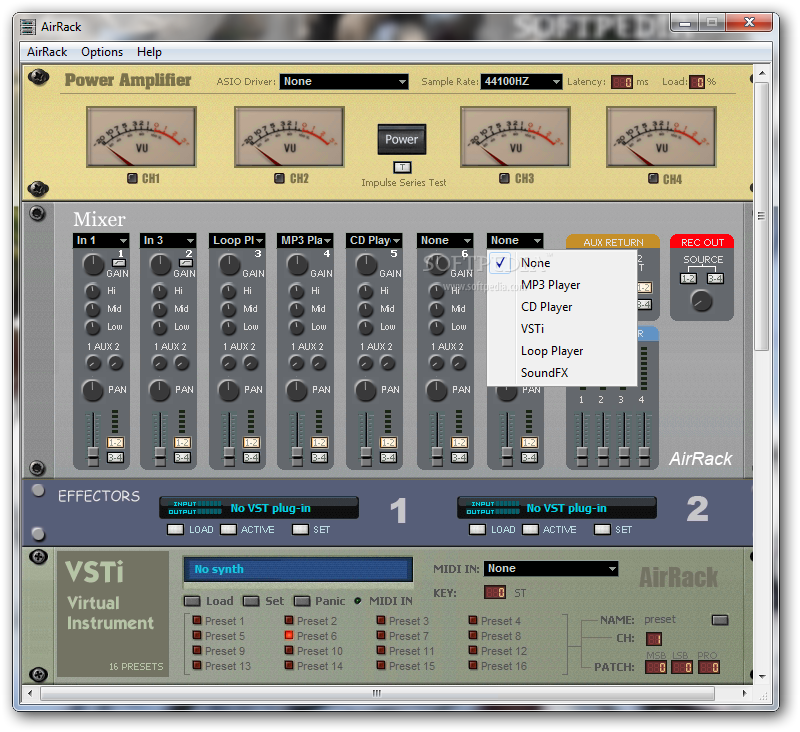
Task: Enable ACTIVE for effector 2
Action: pyautogui.click(x=530, y=529)
